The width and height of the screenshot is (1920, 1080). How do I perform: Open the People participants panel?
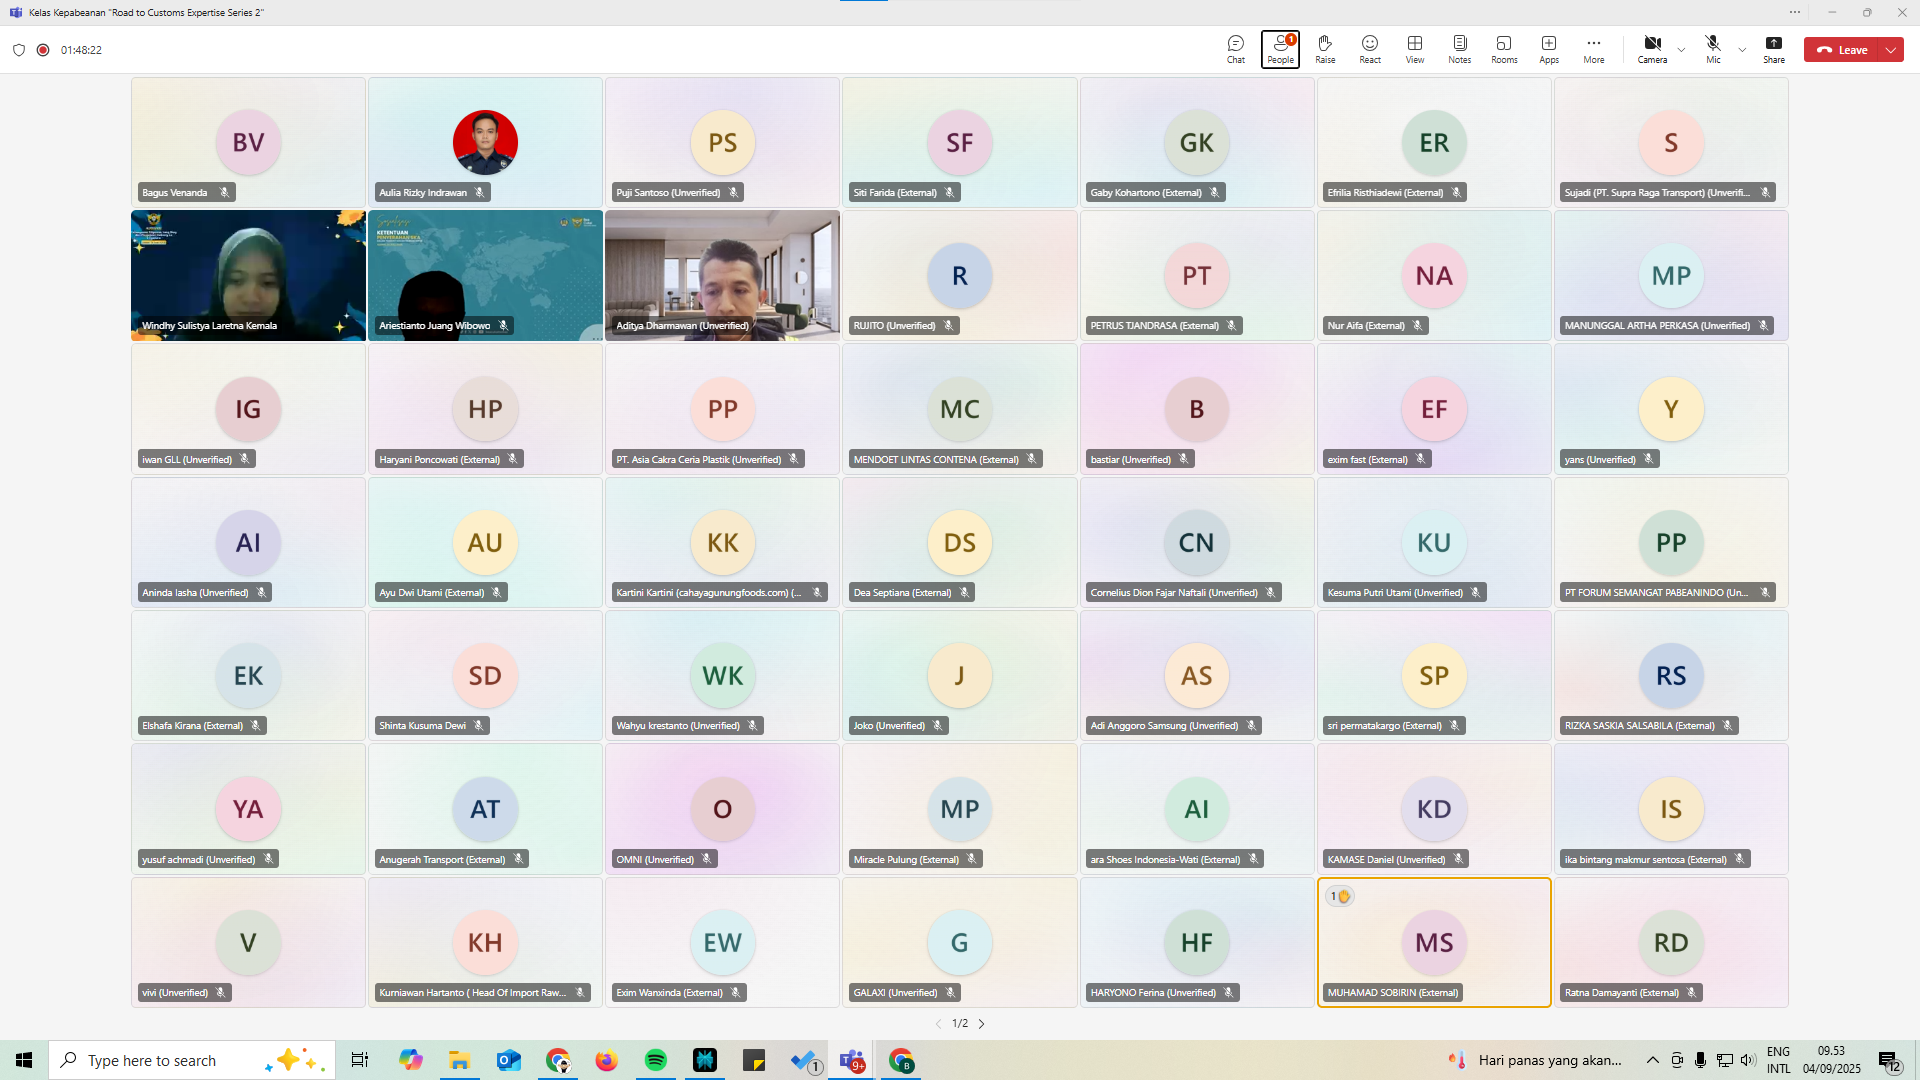point(1280,48)
